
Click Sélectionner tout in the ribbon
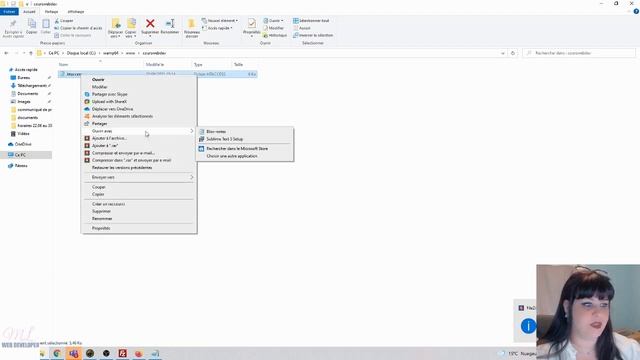pyautogui.click(x=311, y=20)
